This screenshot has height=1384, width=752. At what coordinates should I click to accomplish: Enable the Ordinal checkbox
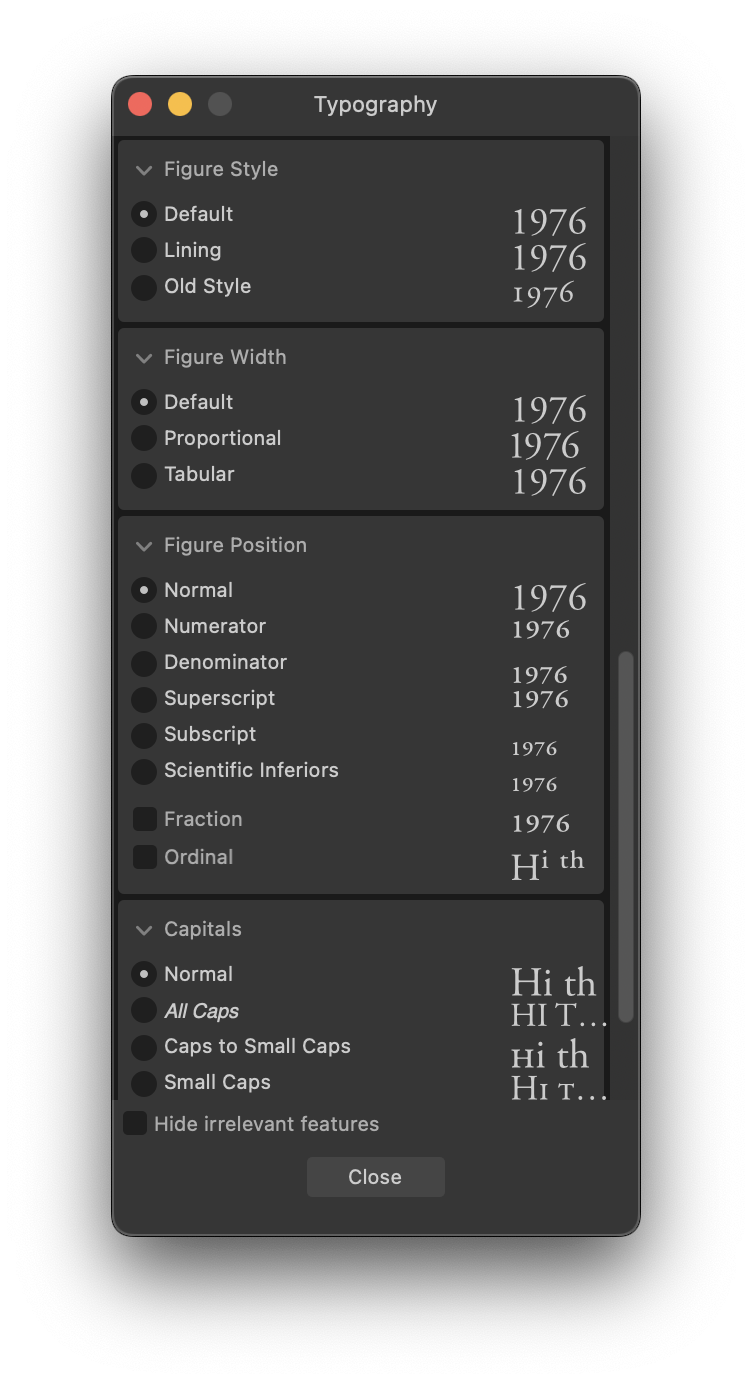[x=143, y=857]
